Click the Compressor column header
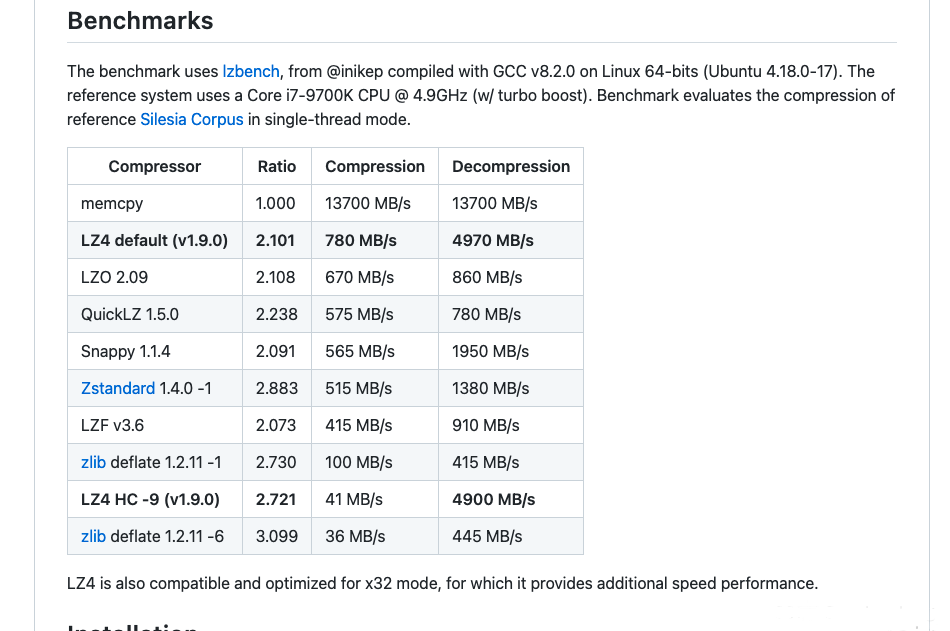Screen dimensions: 950x631 [154, 166]
